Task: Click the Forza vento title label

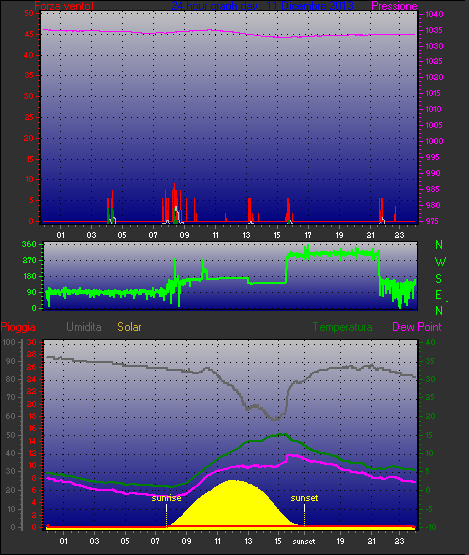Action: [x=64, y=6]
